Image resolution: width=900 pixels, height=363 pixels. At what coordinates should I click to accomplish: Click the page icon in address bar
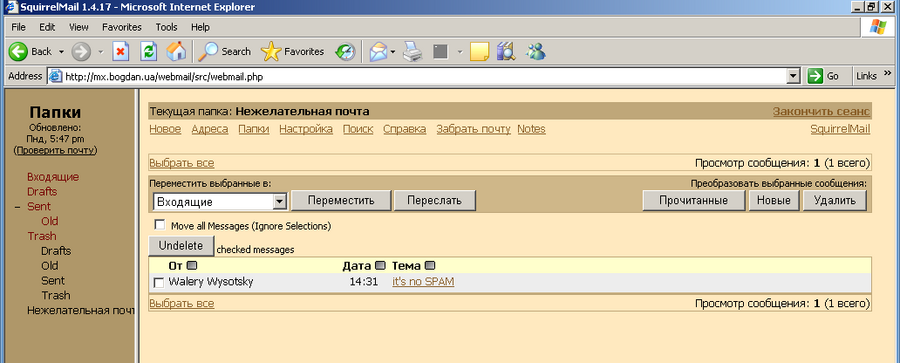pyautogui.click(x=55, y=76)
